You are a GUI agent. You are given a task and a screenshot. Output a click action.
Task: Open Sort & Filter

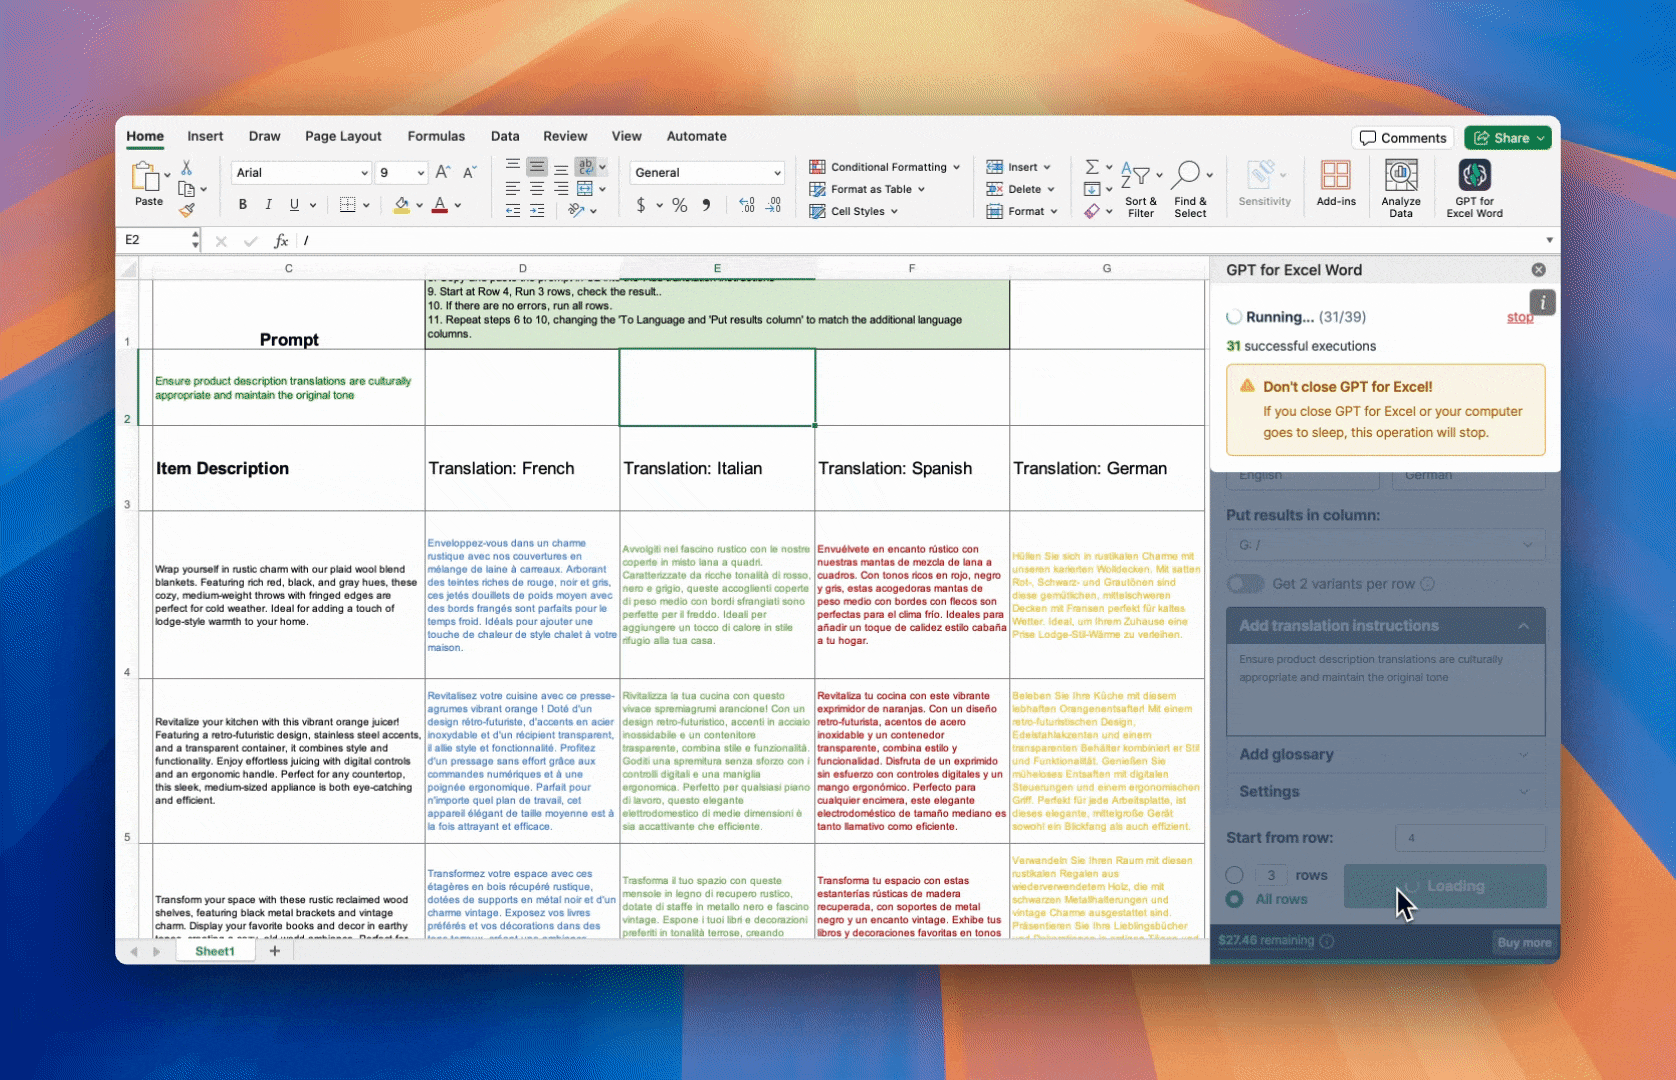1140,189
